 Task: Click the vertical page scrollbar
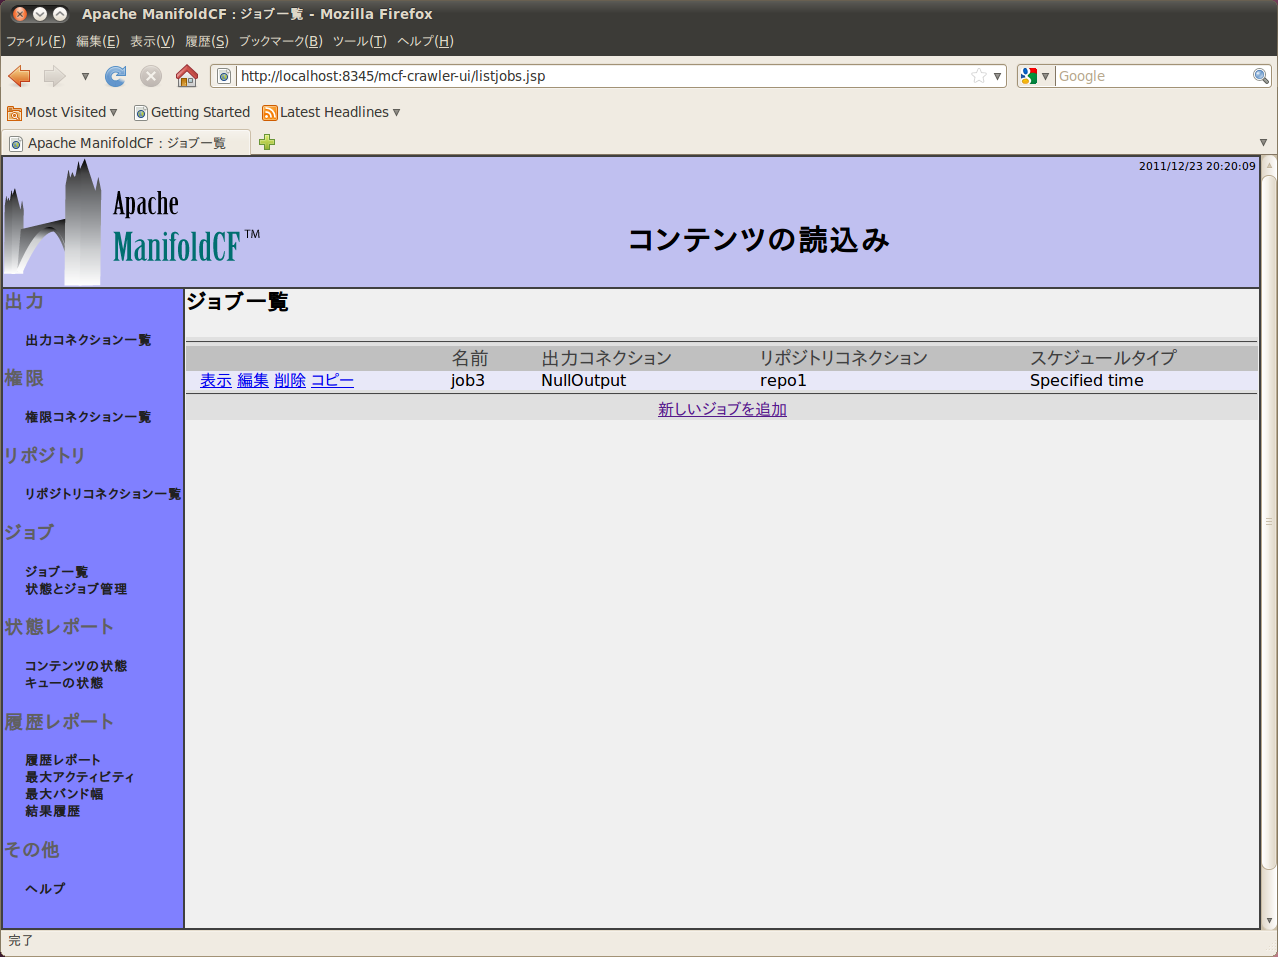(1269, 520)
